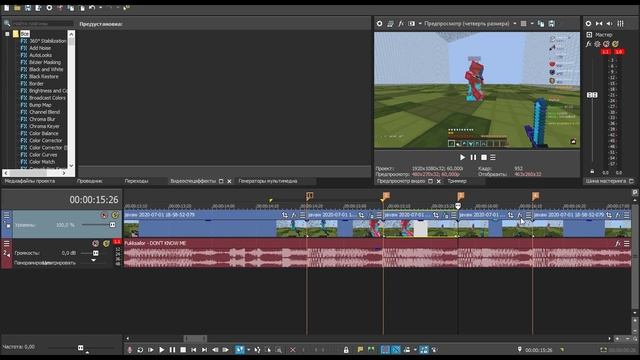Toggle lock envelopes padlock icon

(x=346, y=350)
